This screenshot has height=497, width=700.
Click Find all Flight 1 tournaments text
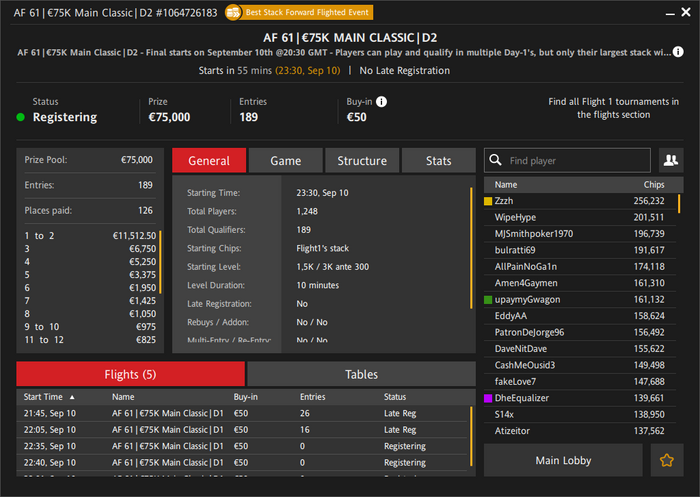pyautogui.click(x=613, y=108)
